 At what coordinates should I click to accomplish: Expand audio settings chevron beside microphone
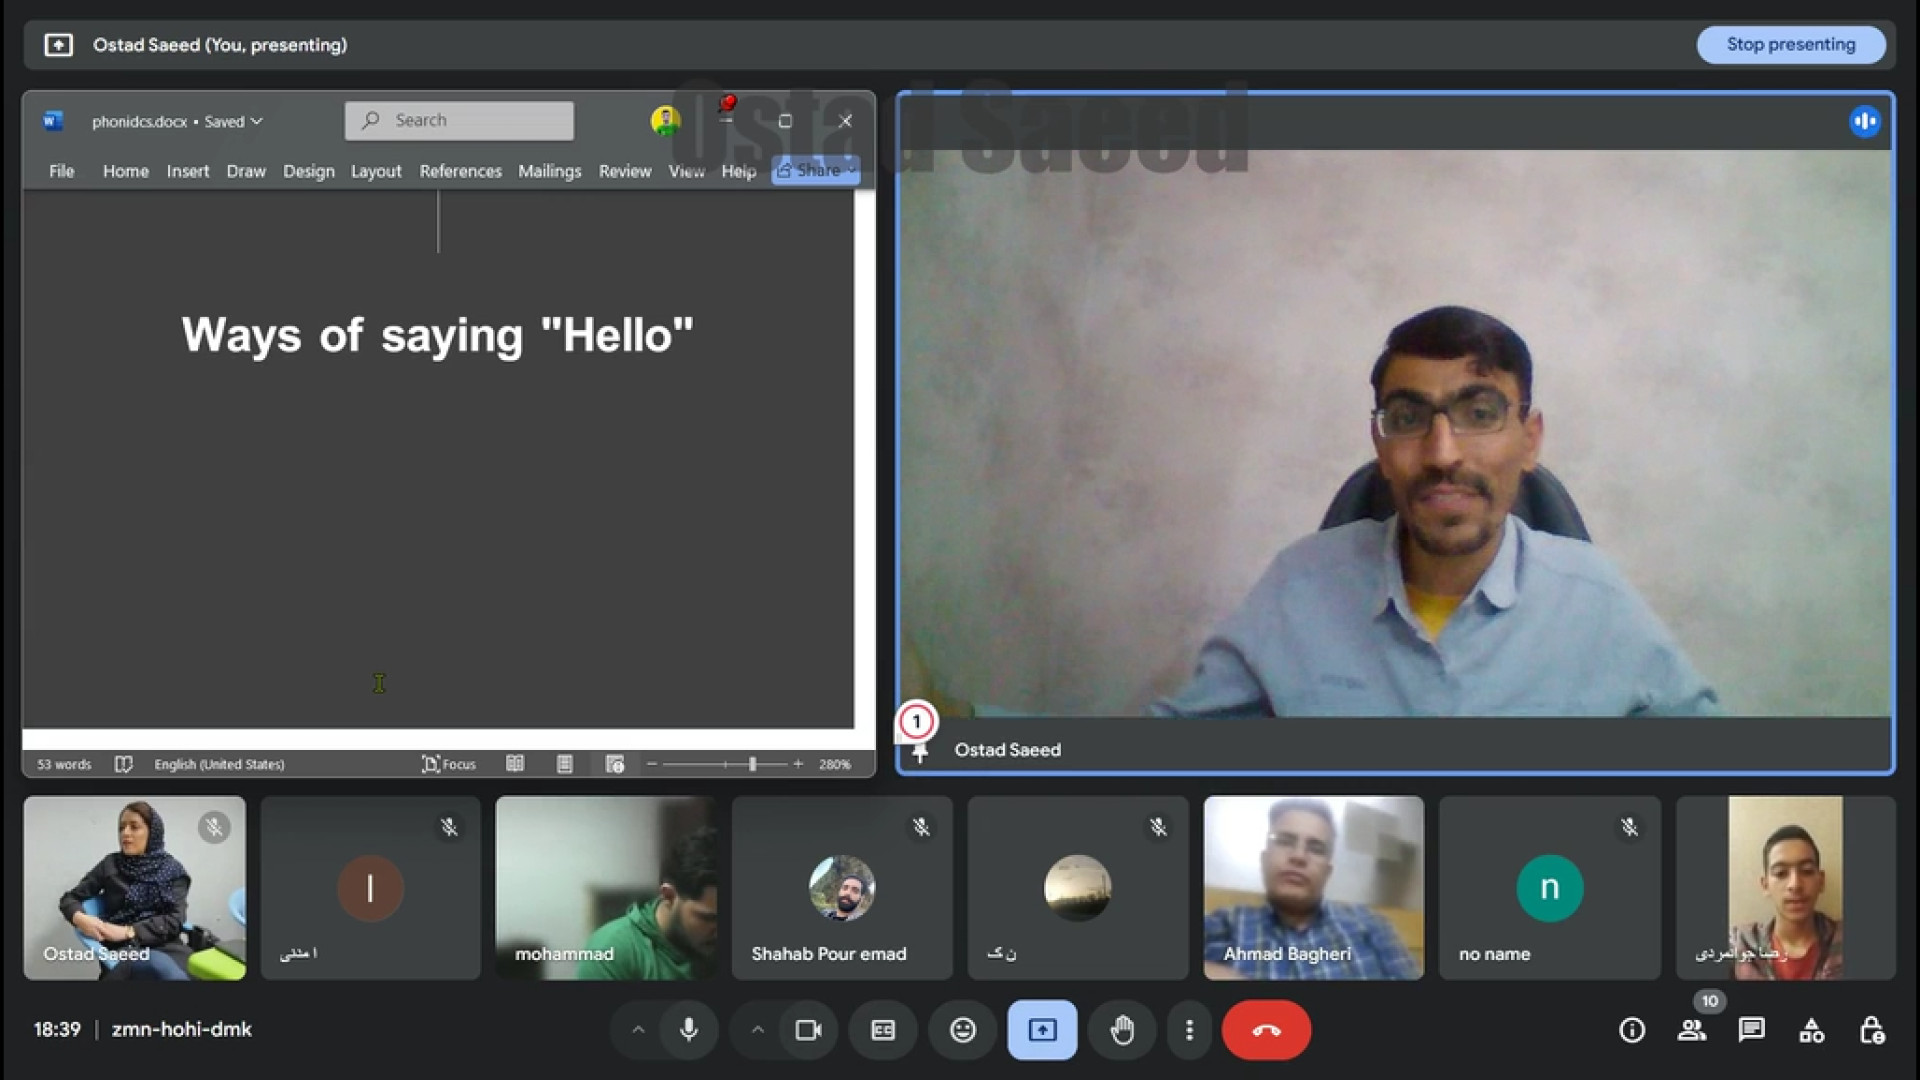638,1030
